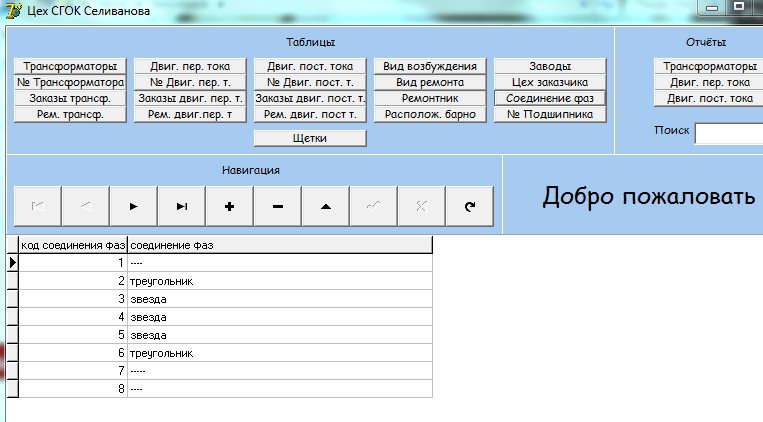This screenshot has height=422, width=763.
Task: Edit current record with up-triangle button
Action: pos(326,206)
